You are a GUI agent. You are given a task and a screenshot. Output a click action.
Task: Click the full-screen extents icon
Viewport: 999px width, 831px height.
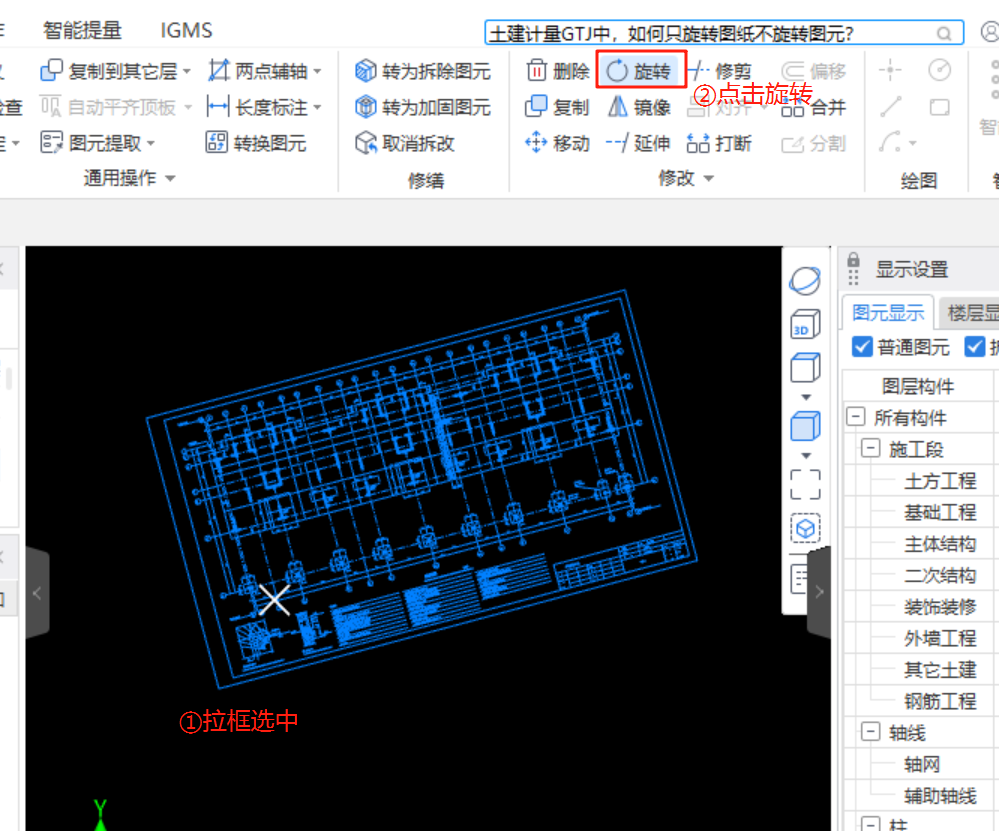tap(805, 484)
